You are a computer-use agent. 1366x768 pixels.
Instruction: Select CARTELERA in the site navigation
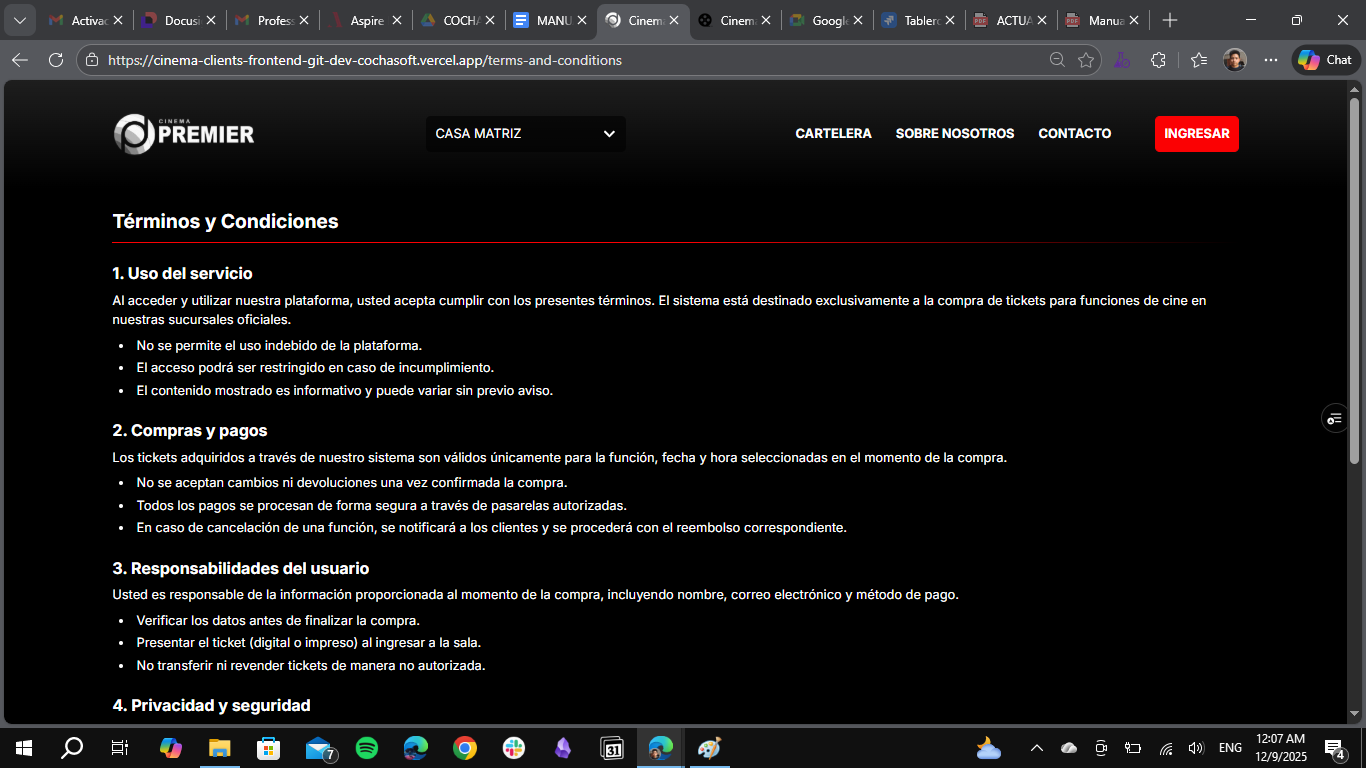pos(833,133)
